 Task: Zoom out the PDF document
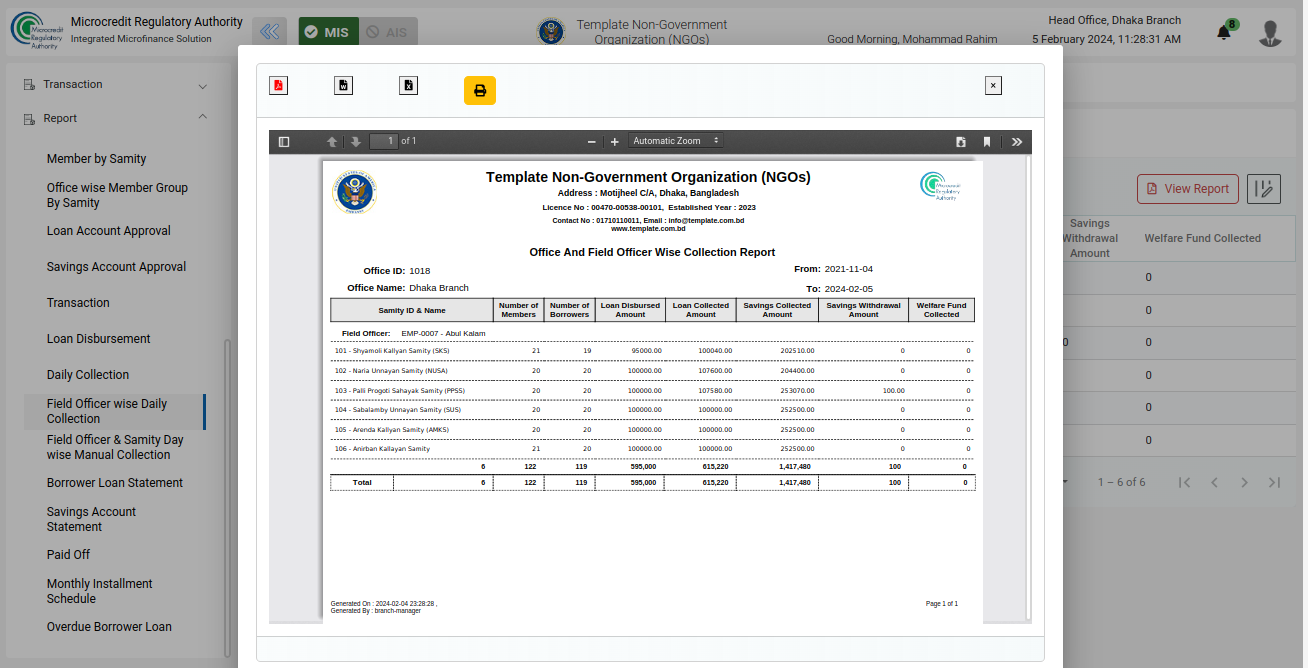click(x=592, y=142)
